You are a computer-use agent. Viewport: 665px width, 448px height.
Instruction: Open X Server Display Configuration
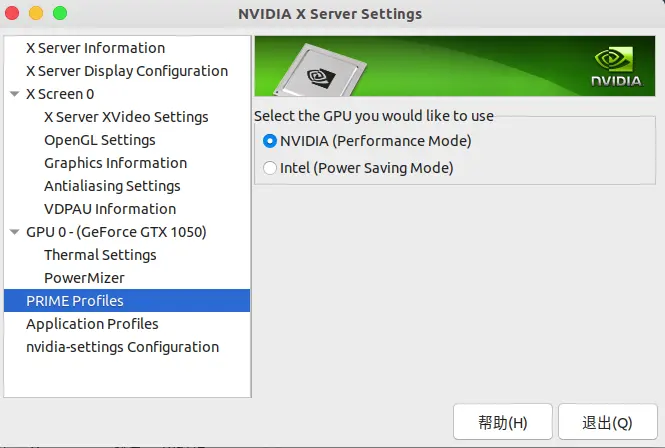(x=127, y=71)
